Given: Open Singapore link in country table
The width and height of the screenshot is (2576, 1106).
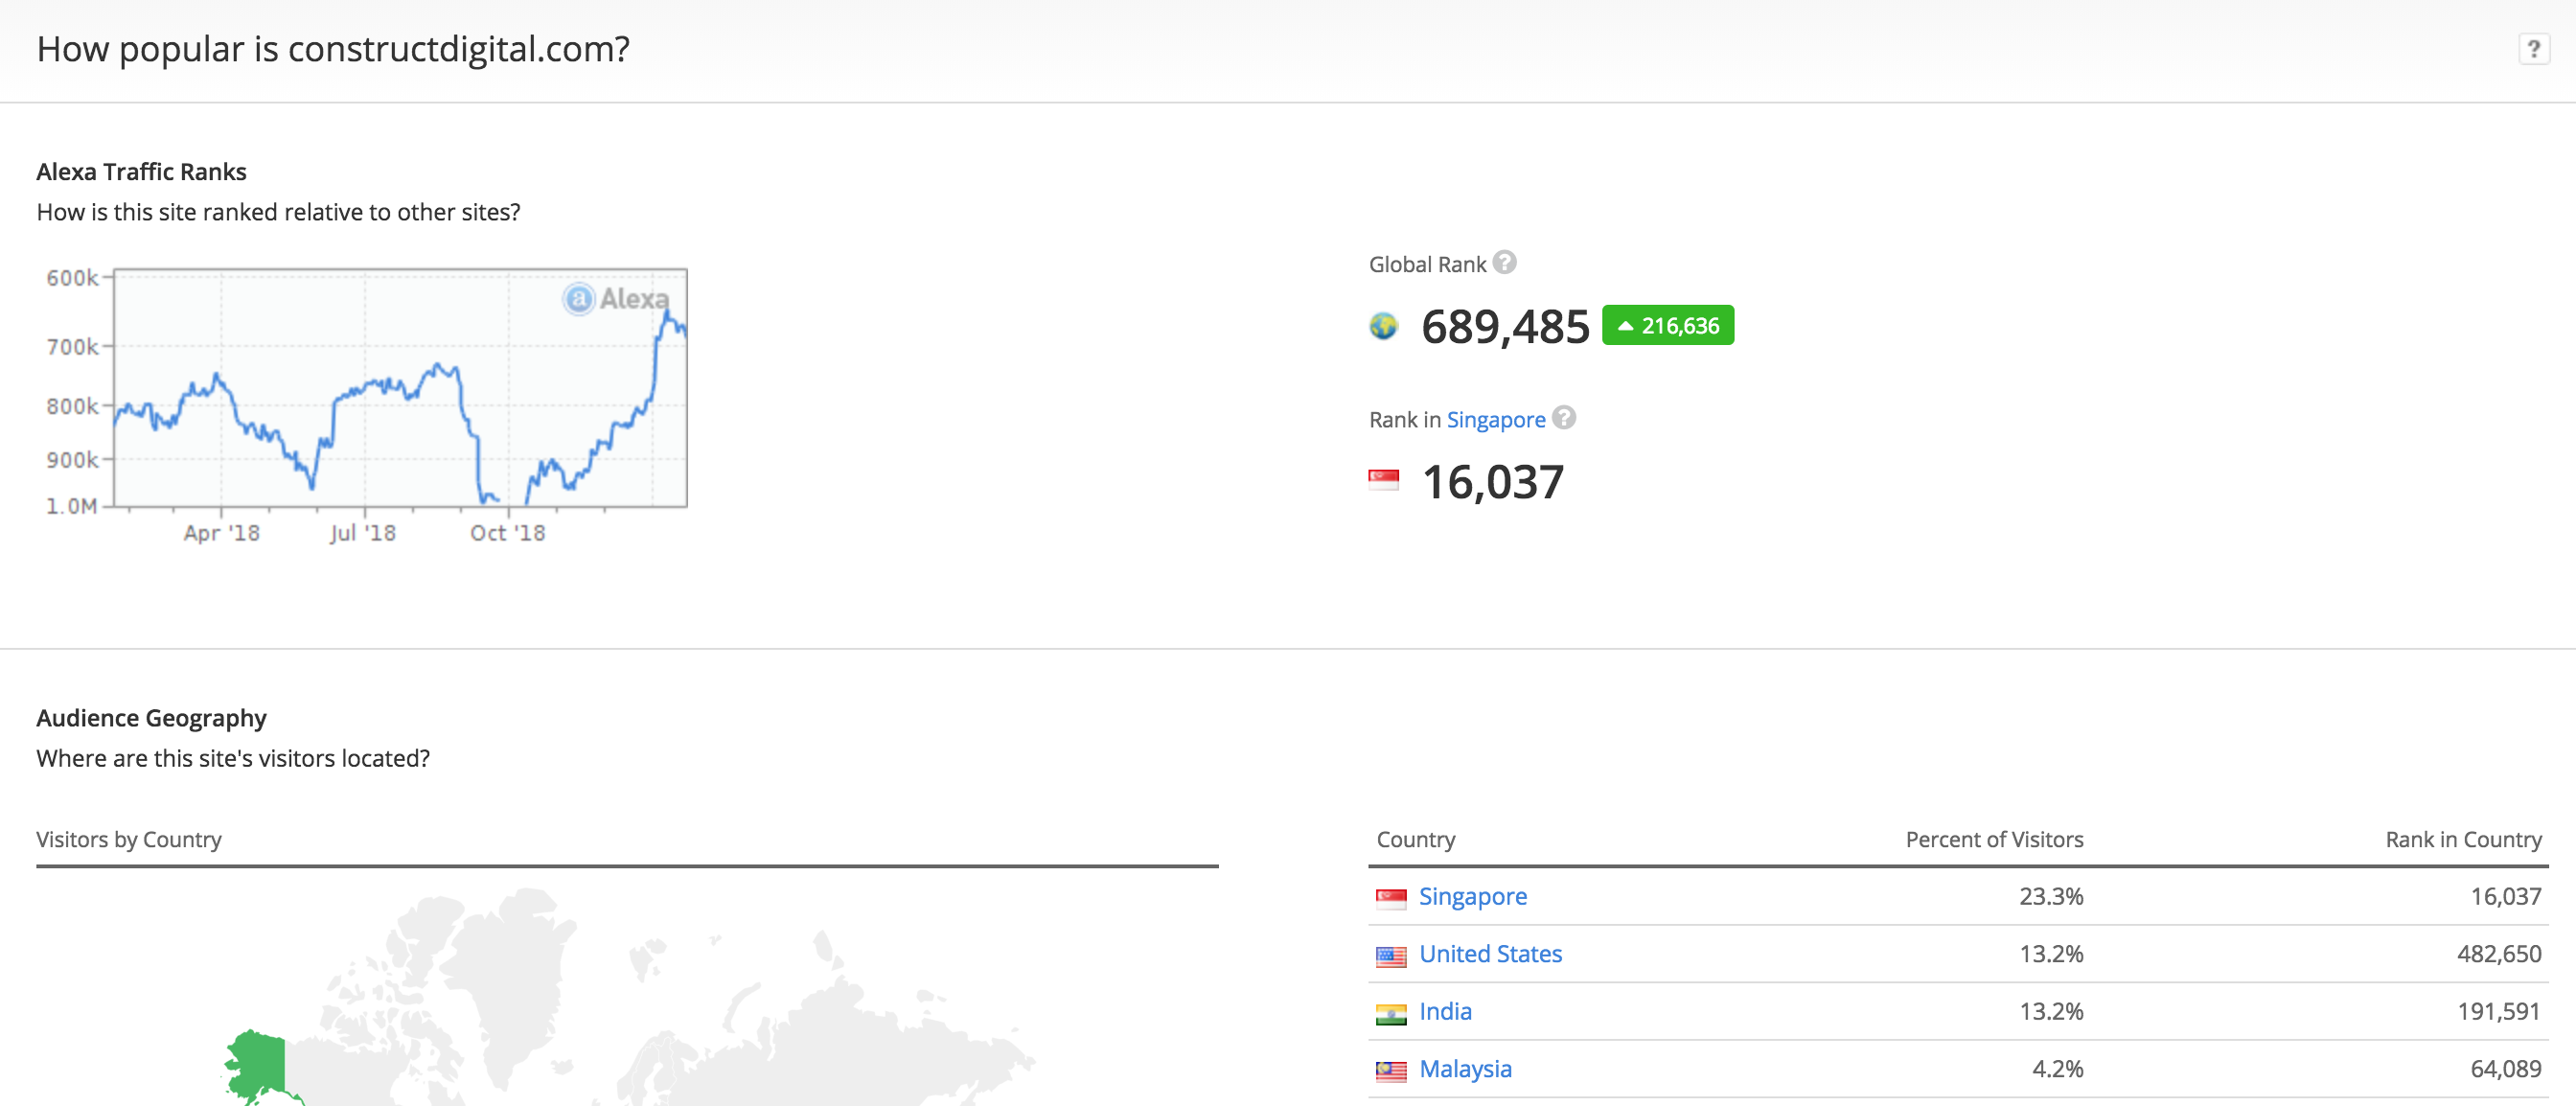Looking at the screenshot, I should 1472,897.
